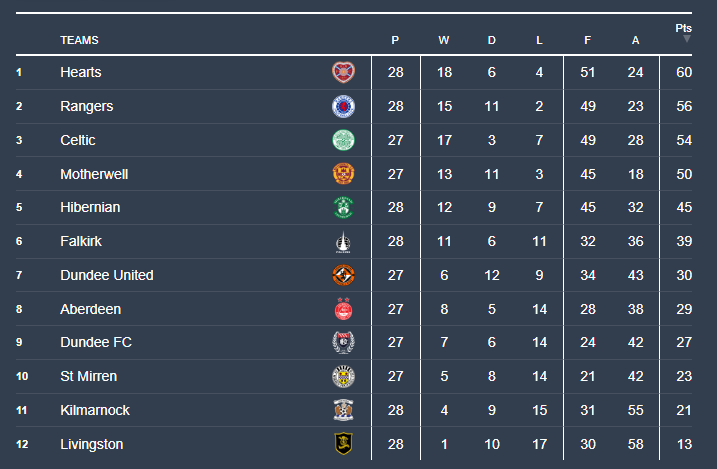Click the Aberdeen club crest icon
717x469 pixels.
(x=343, y=309)
